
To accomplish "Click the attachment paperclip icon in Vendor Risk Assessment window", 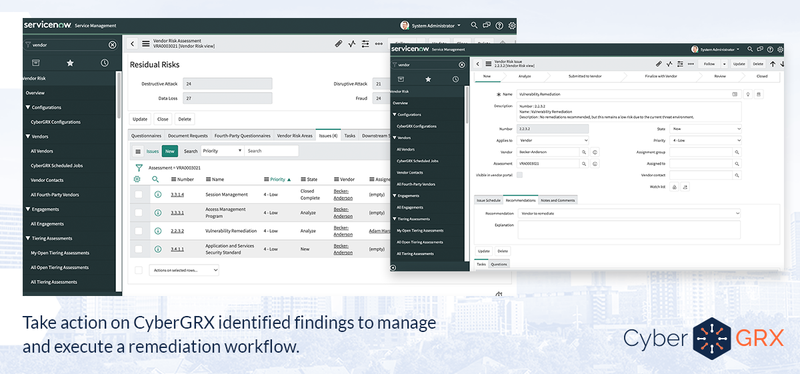I will click(x=338, y=44).
